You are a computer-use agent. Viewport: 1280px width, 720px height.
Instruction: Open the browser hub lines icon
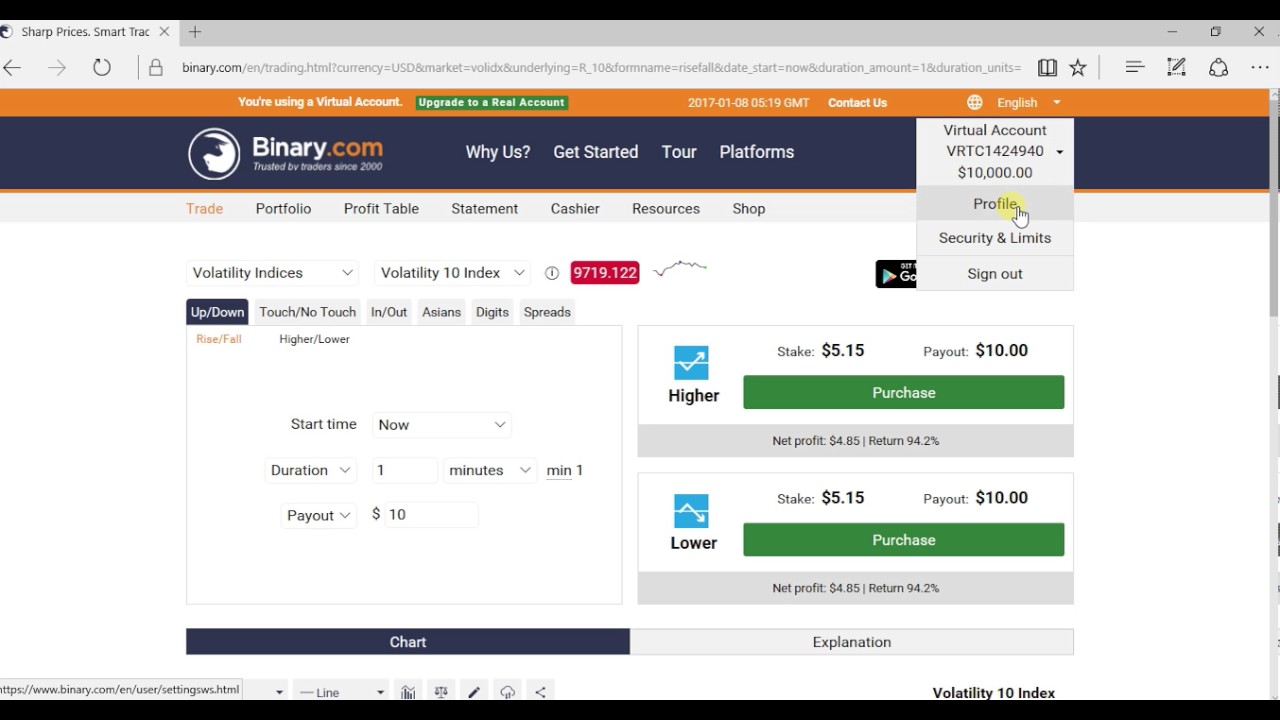click(x=1134, y=68)
